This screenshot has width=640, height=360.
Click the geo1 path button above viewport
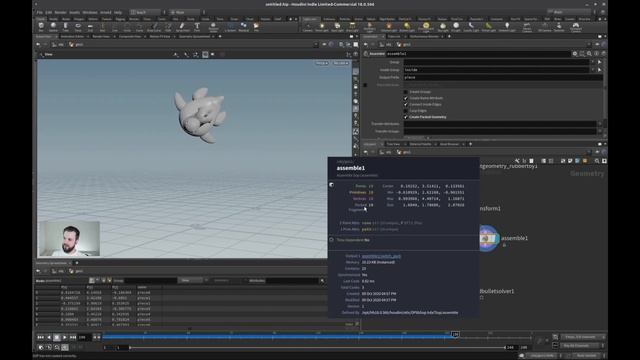click(x=76, y=44)
